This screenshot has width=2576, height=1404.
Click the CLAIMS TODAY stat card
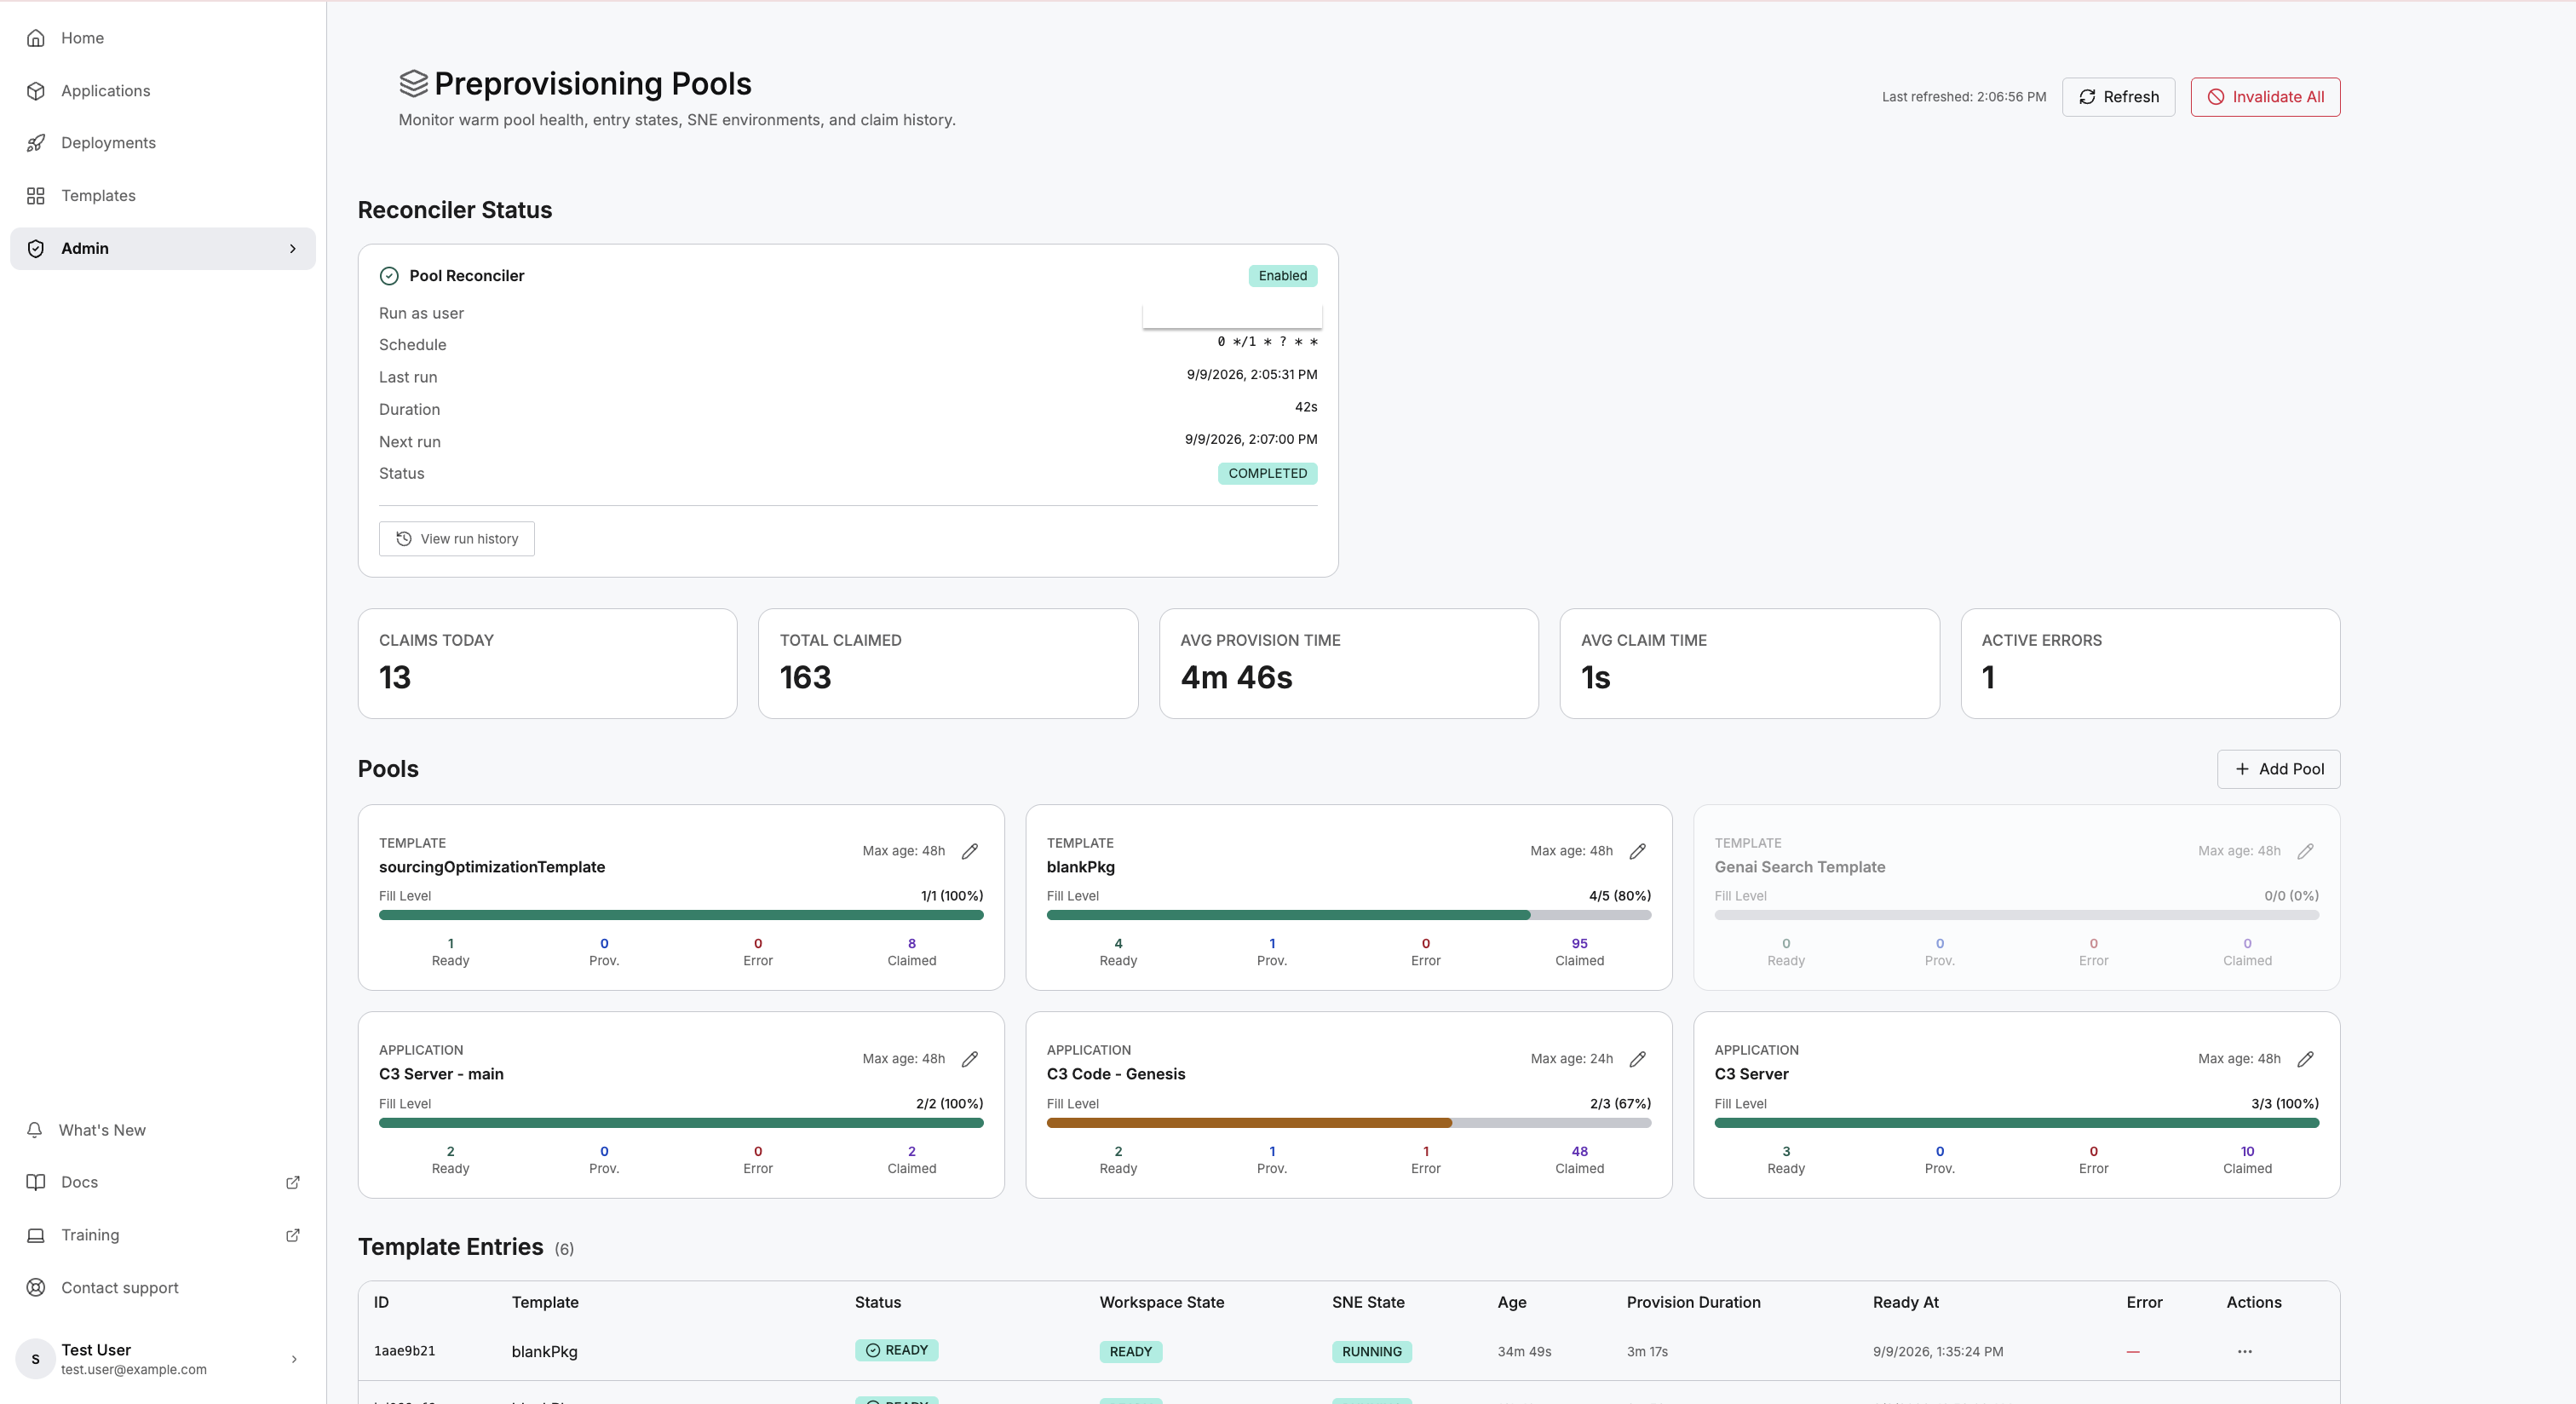(x=547, y=664)
